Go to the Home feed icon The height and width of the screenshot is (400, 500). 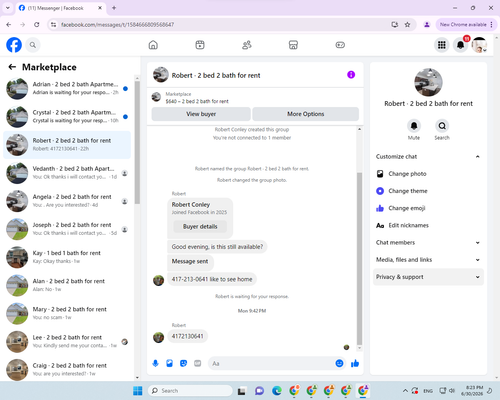tap(153, 45)
